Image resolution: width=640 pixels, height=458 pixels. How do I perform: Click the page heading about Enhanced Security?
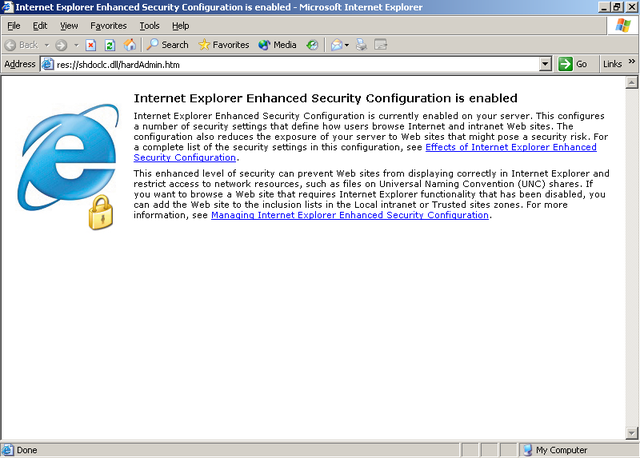pos(325,98)
